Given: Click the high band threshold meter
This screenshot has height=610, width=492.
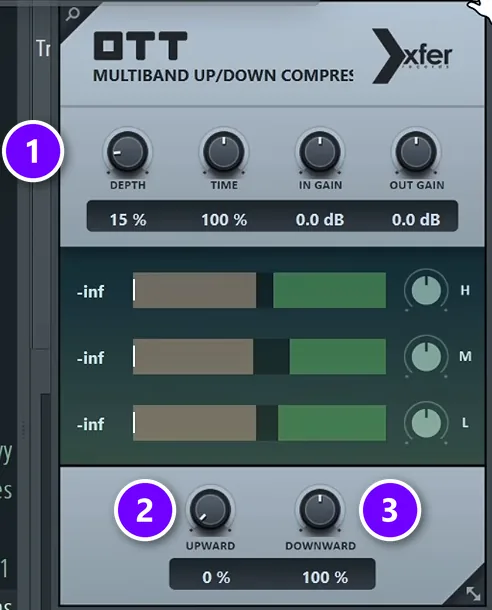Looking at the screenshot, I should [259, 290].
